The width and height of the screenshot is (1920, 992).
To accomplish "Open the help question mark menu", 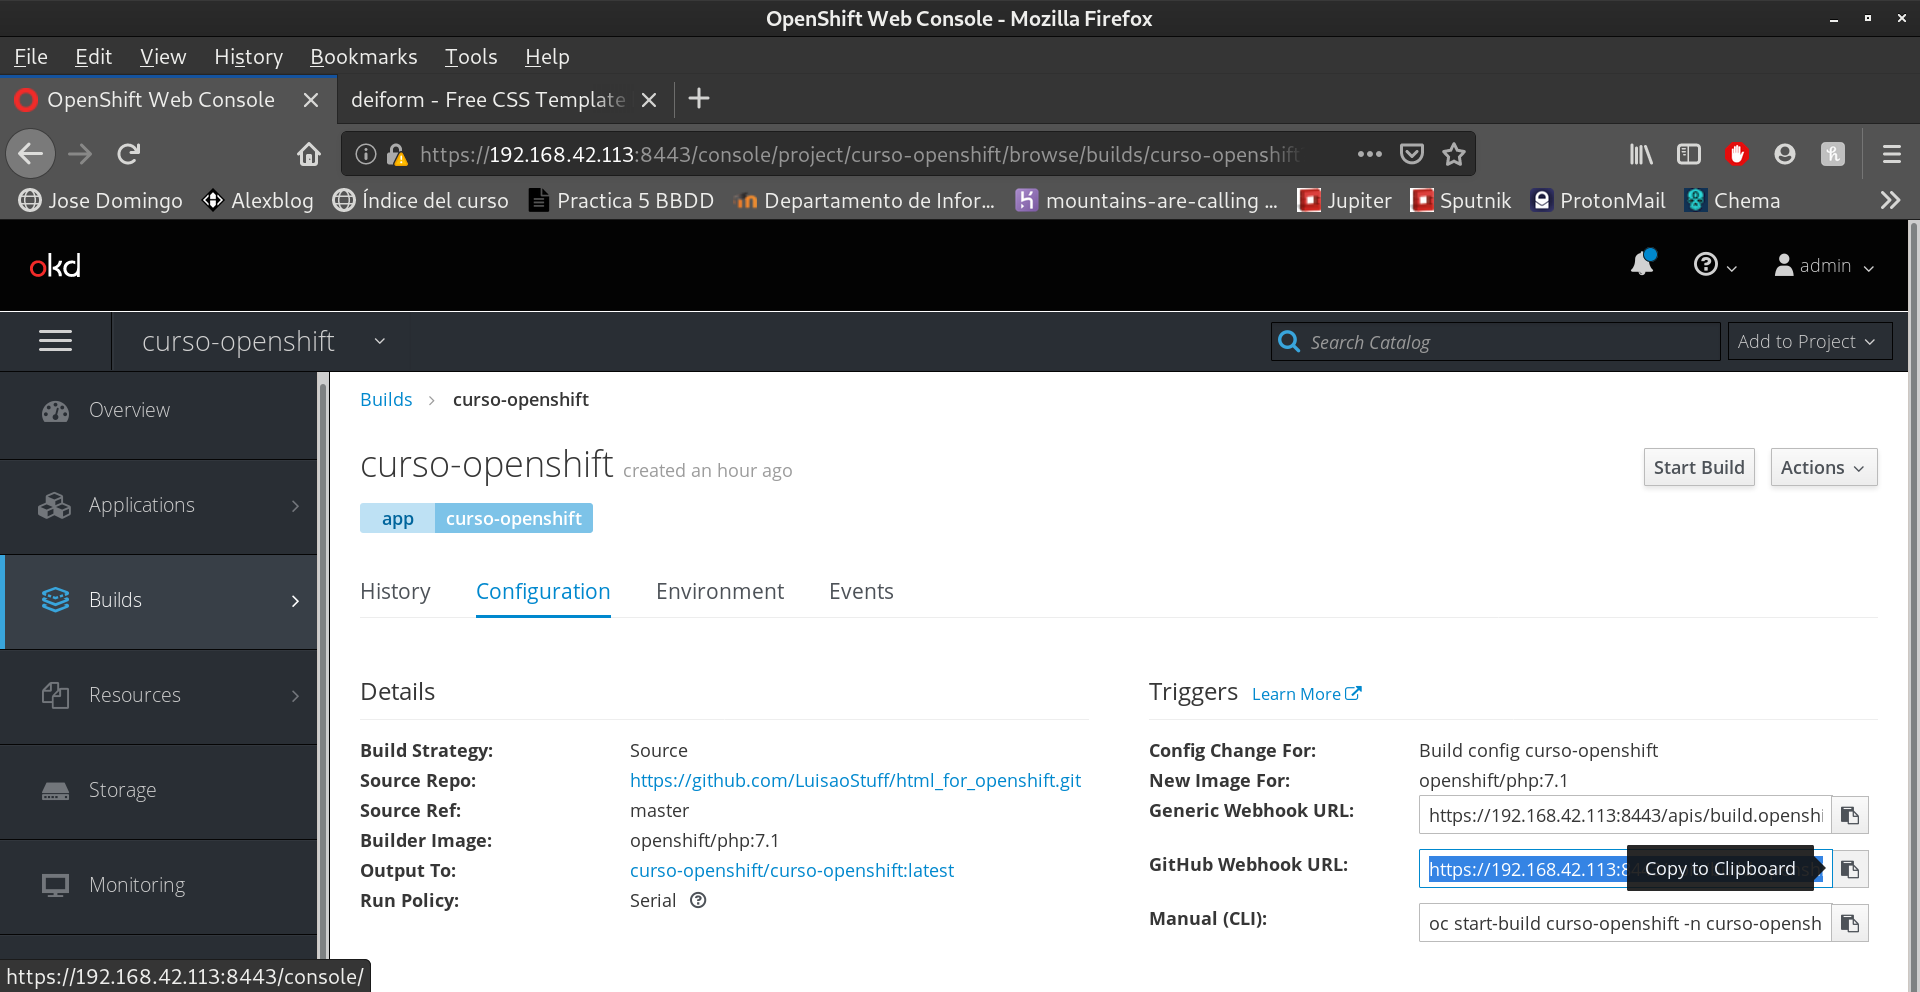I will point(1714,265).
